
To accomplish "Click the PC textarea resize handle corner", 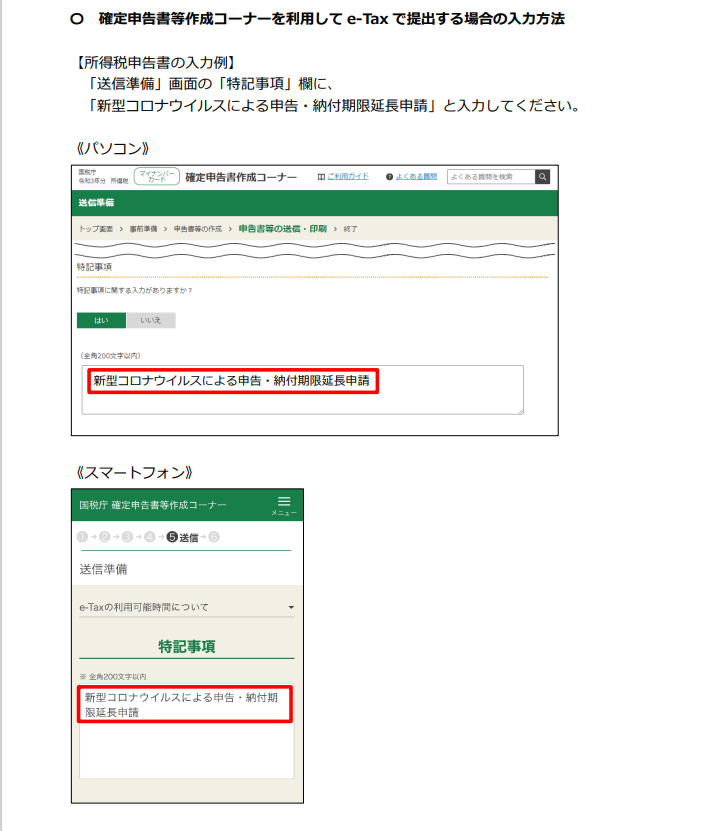I will [520, 410].
